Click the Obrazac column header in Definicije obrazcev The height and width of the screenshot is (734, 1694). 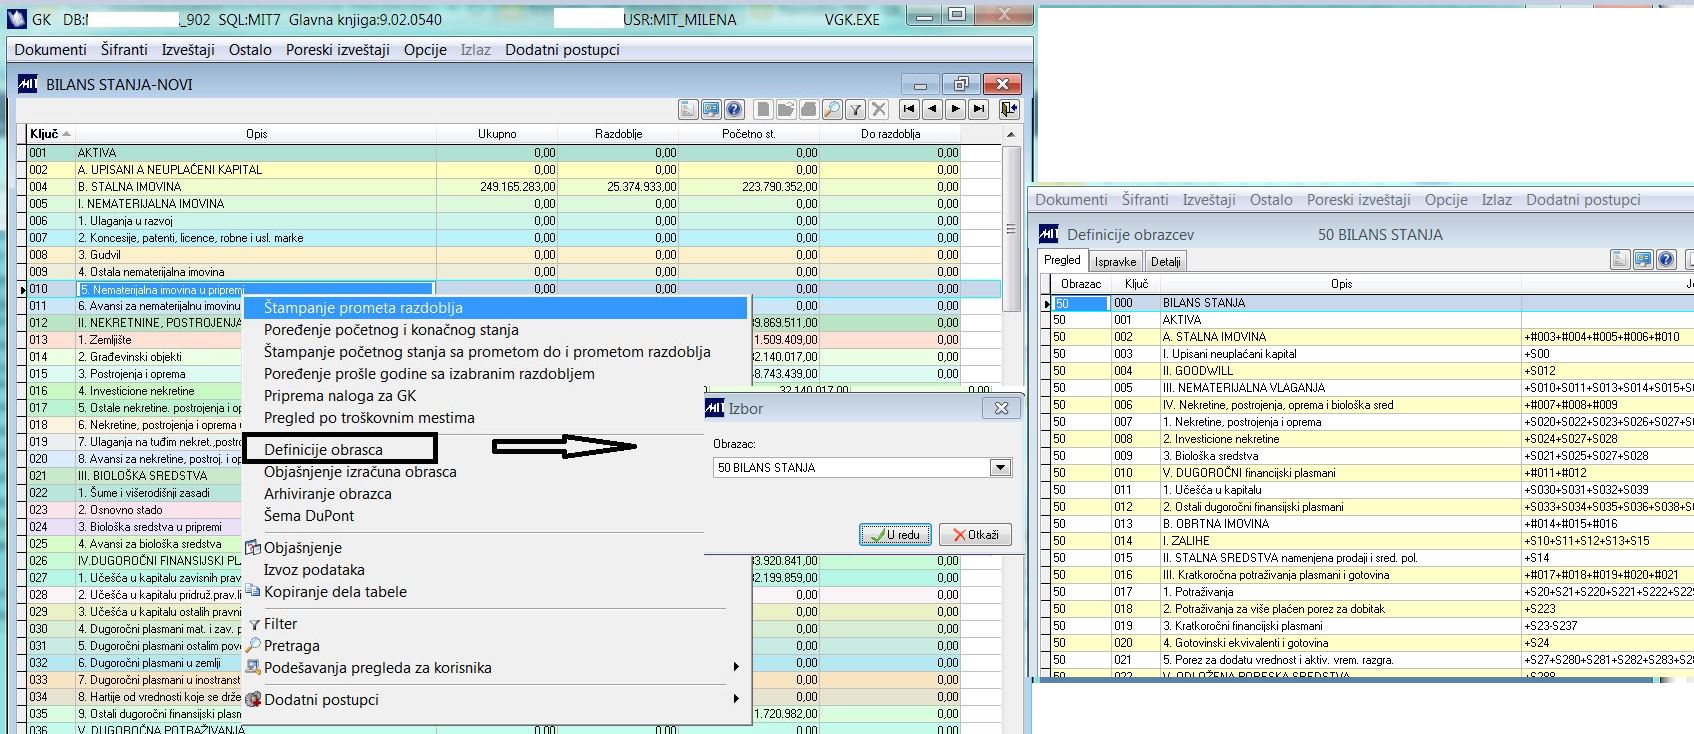pos(1081,284)
